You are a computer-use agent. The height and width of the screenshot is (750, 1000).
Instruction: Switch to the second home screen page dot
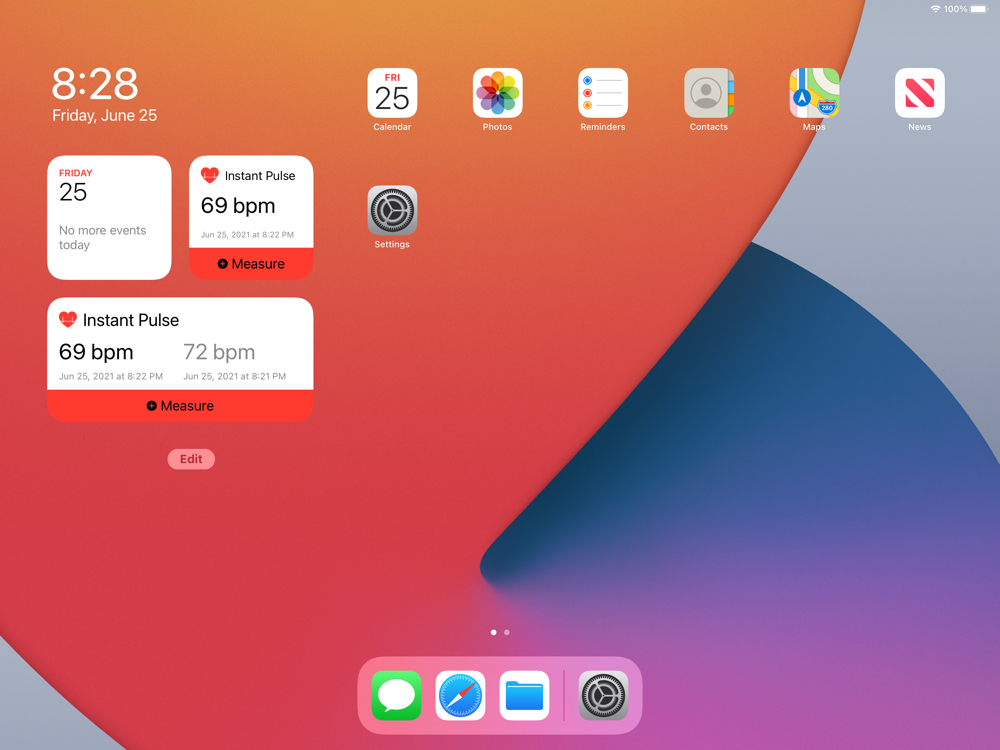(506, 633)
